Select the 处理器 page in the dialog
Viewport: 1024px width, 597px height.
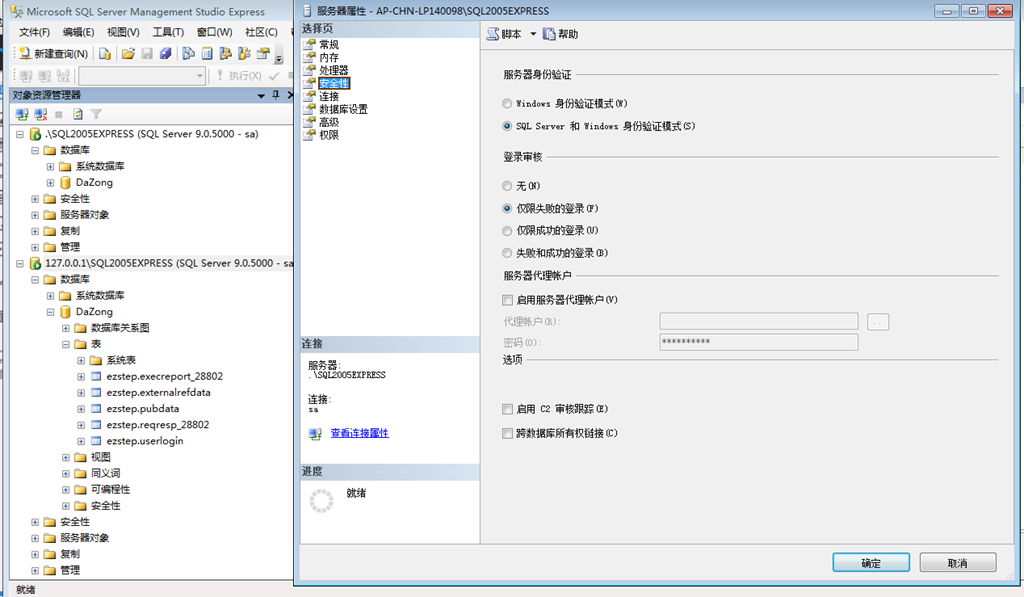[334, 71]
